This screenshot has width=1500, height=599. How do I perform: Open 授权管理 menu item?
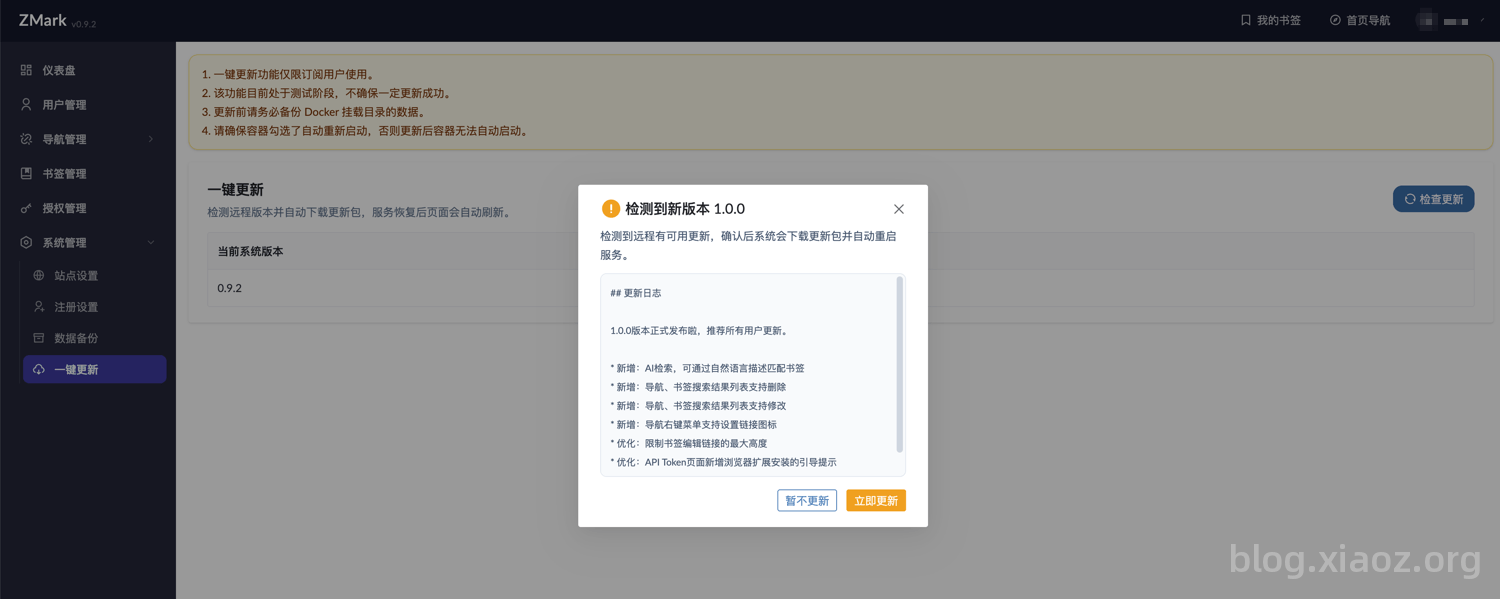[x=88, y=208]
